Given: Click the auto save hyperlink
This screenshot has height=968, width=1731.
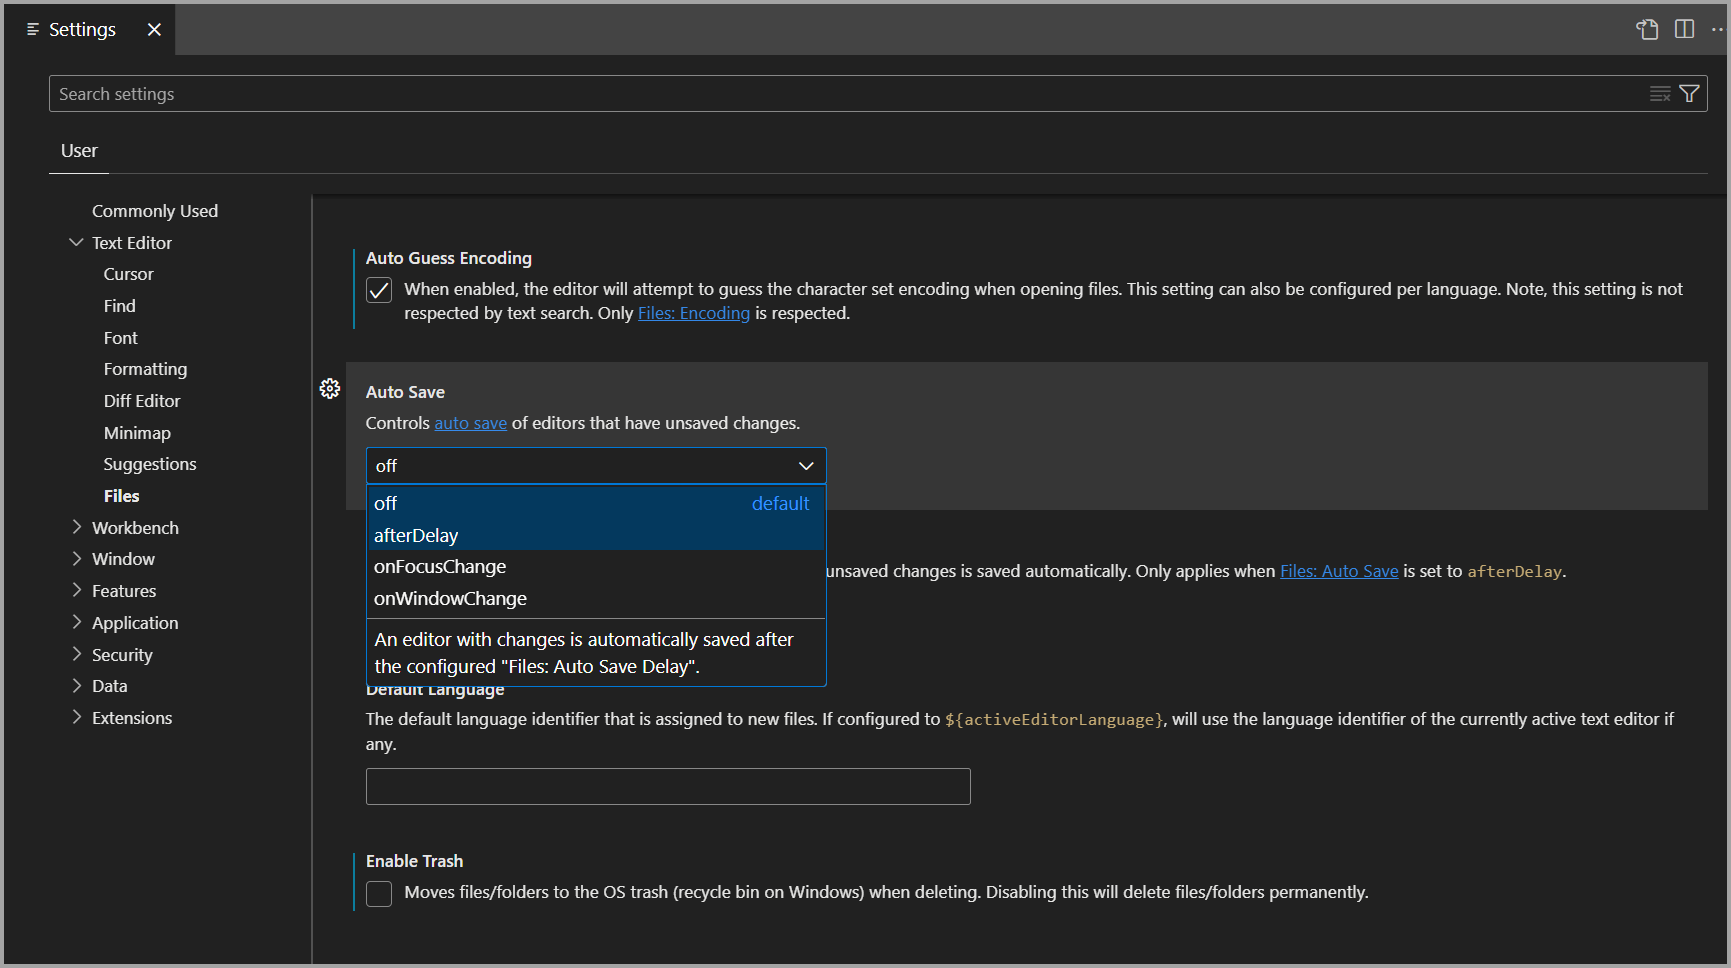Looking at the screenshot, I should pos(470,423).
